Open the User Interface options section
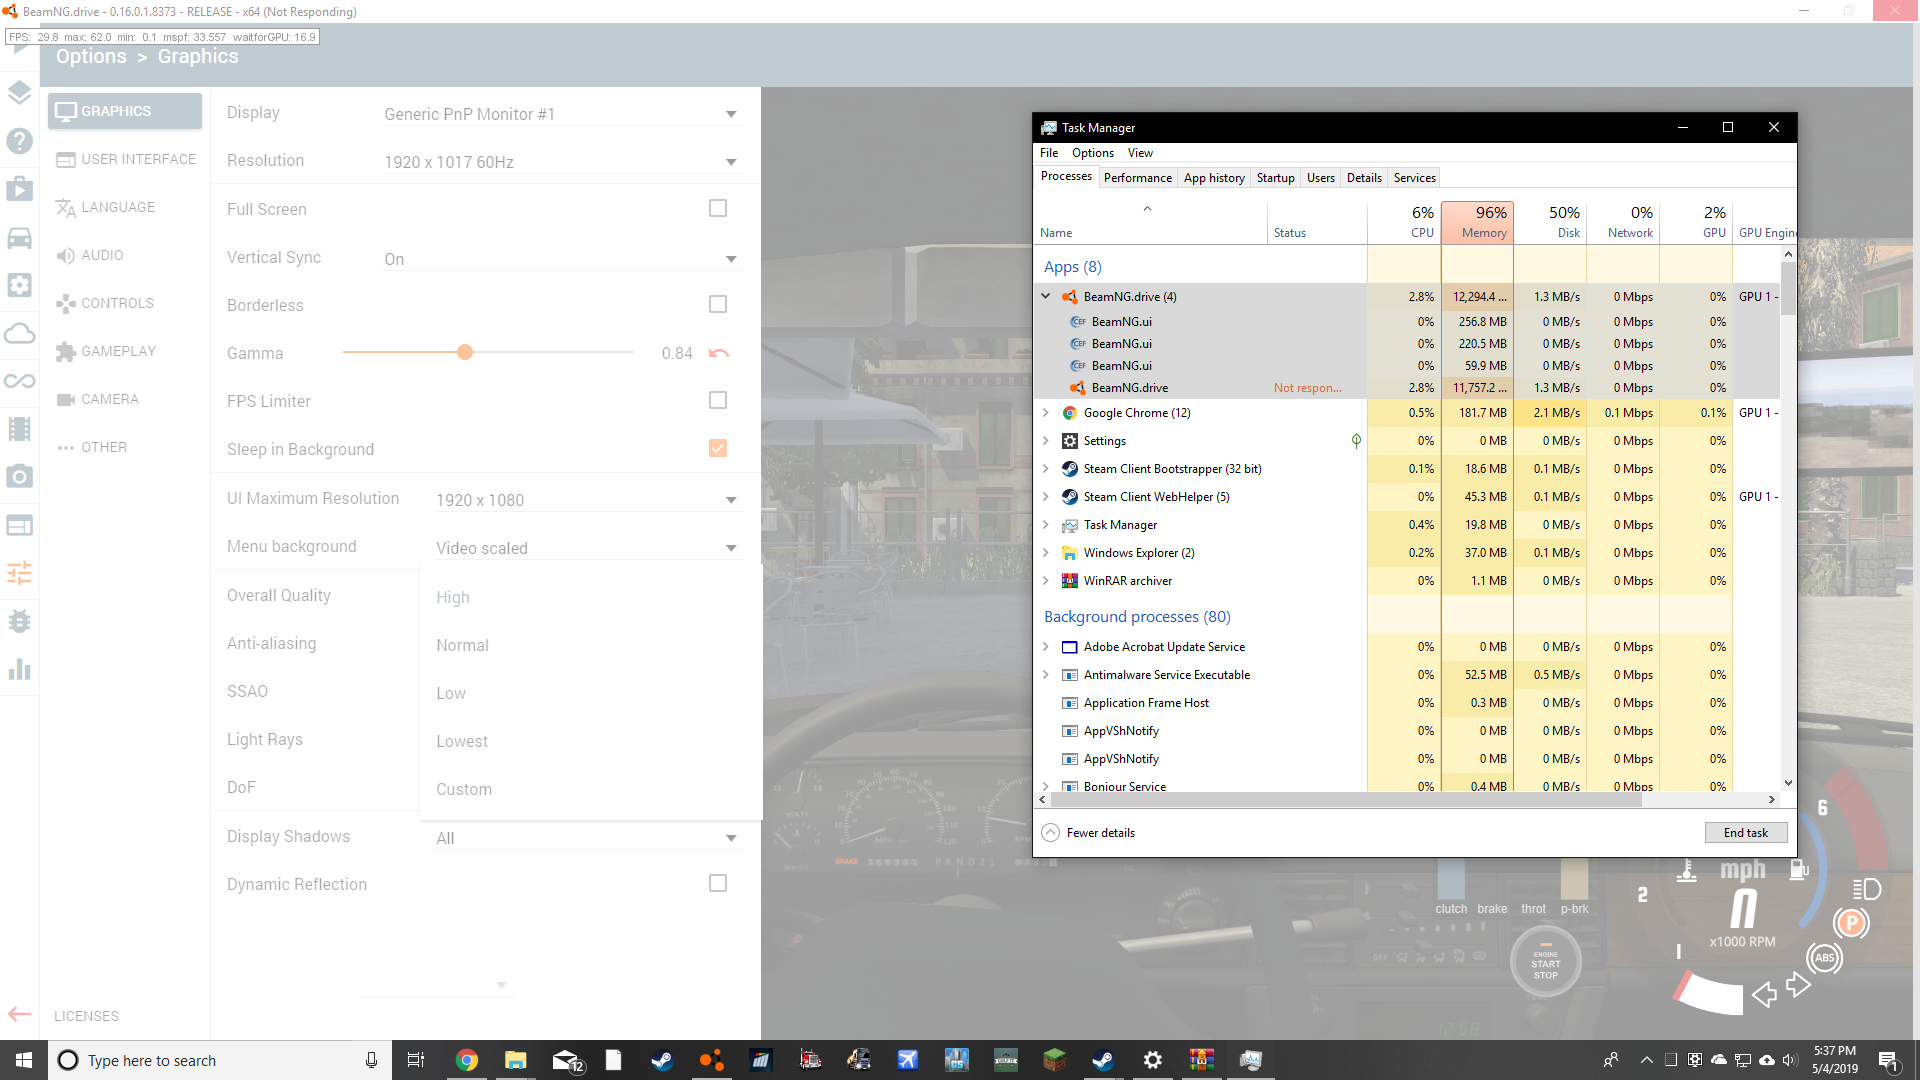The width and height of the screenshot is (1920, 1080). click(125, 159)
